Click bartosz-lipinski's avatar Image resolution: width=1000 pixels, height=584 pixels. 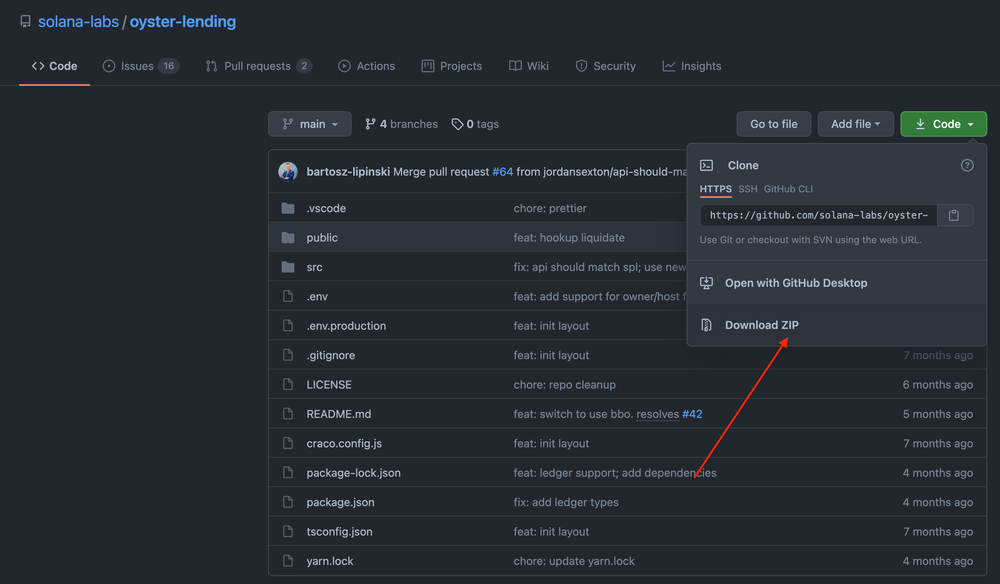[x=288, y=171]
